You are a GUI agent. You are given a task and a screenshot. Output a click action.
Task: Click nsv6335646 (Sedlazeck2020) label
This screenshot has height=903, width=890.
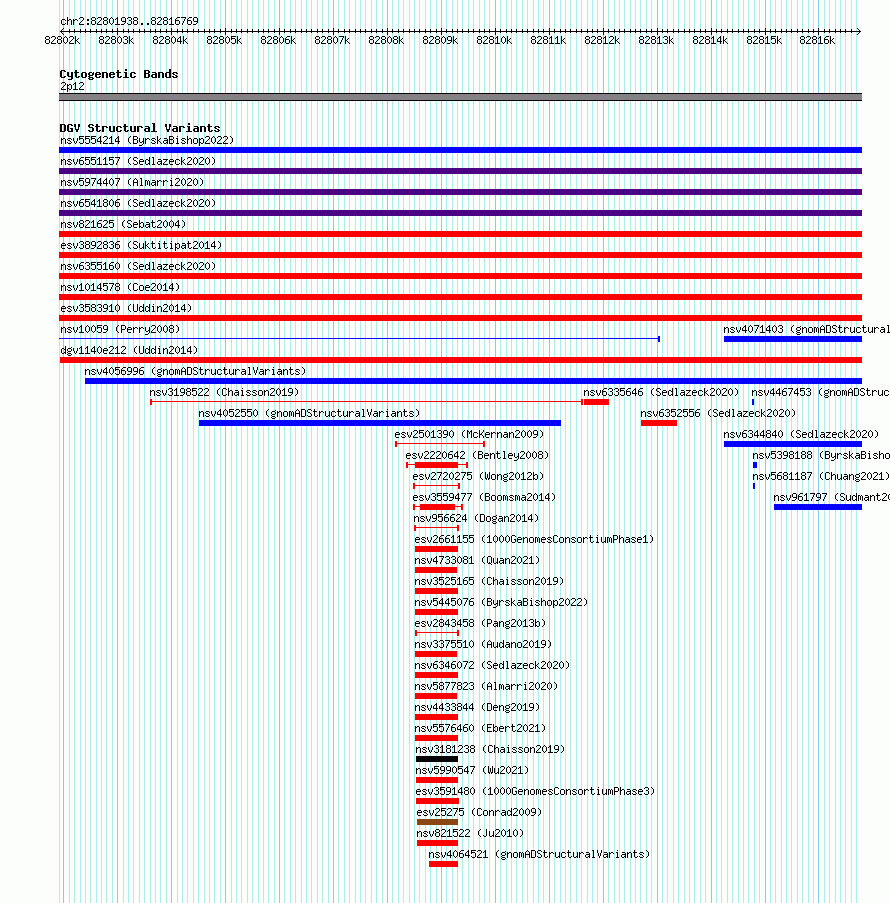[x=661, y=392]
